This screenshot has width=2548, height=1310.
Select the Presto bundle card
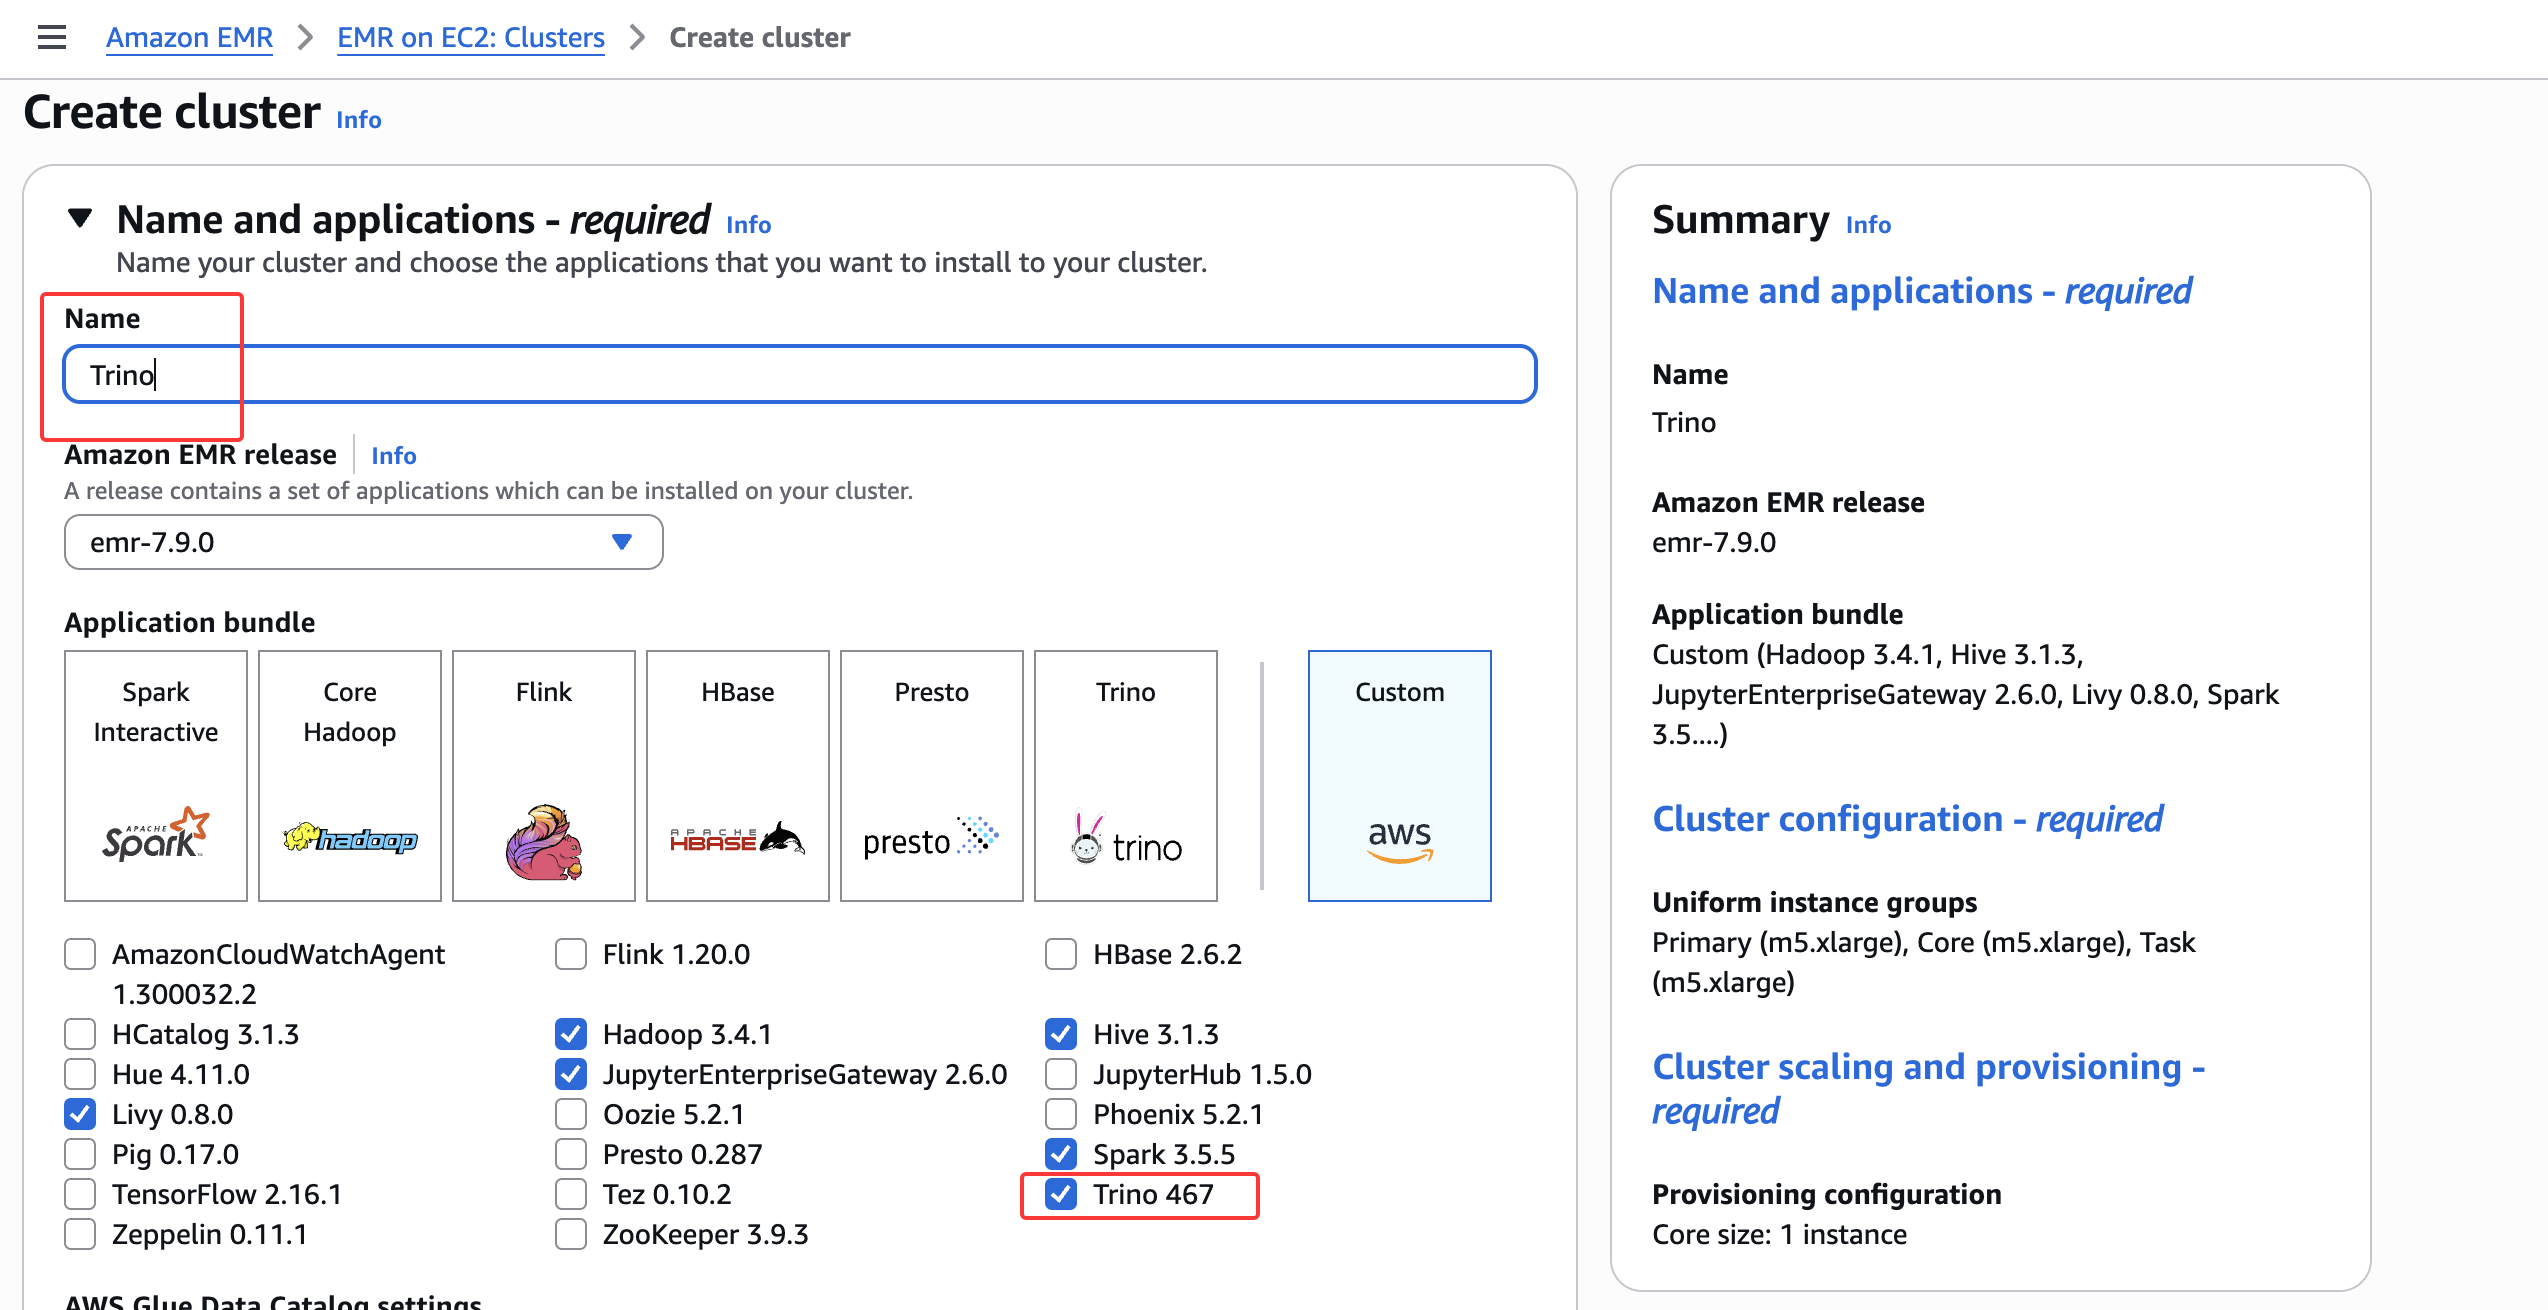pos(932,776)
